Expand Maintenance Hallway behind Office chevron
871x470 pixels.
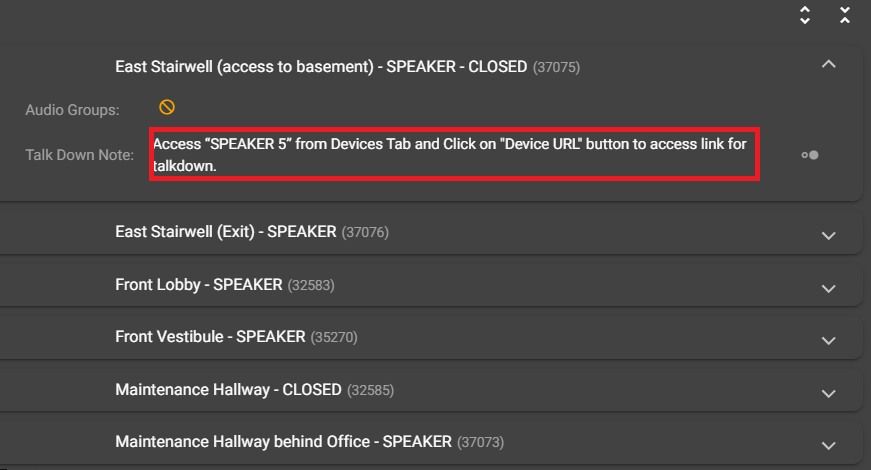pyautogui.click(x=829, y=446)
